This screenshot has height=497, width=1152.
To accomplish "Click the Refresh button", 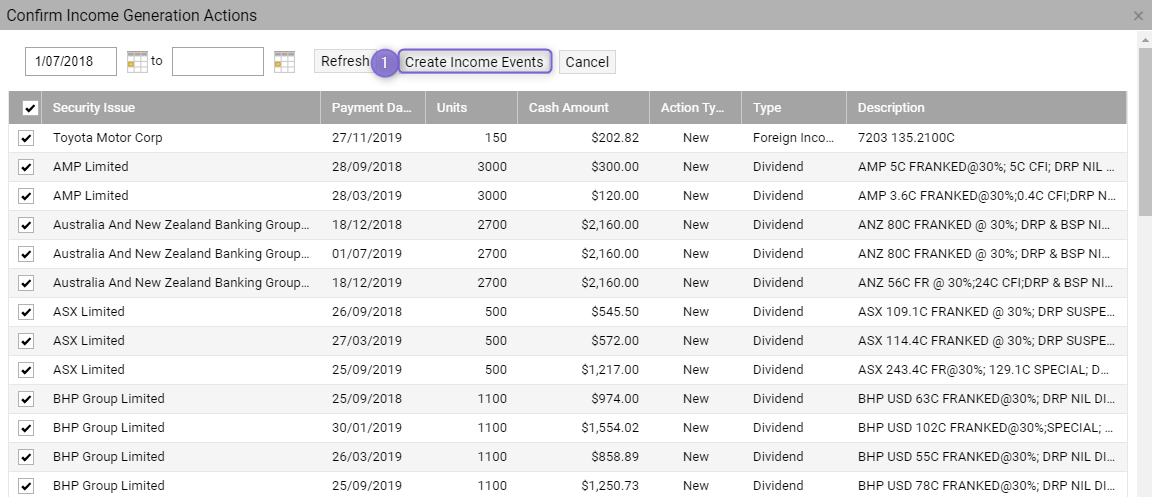I will 345,62.
